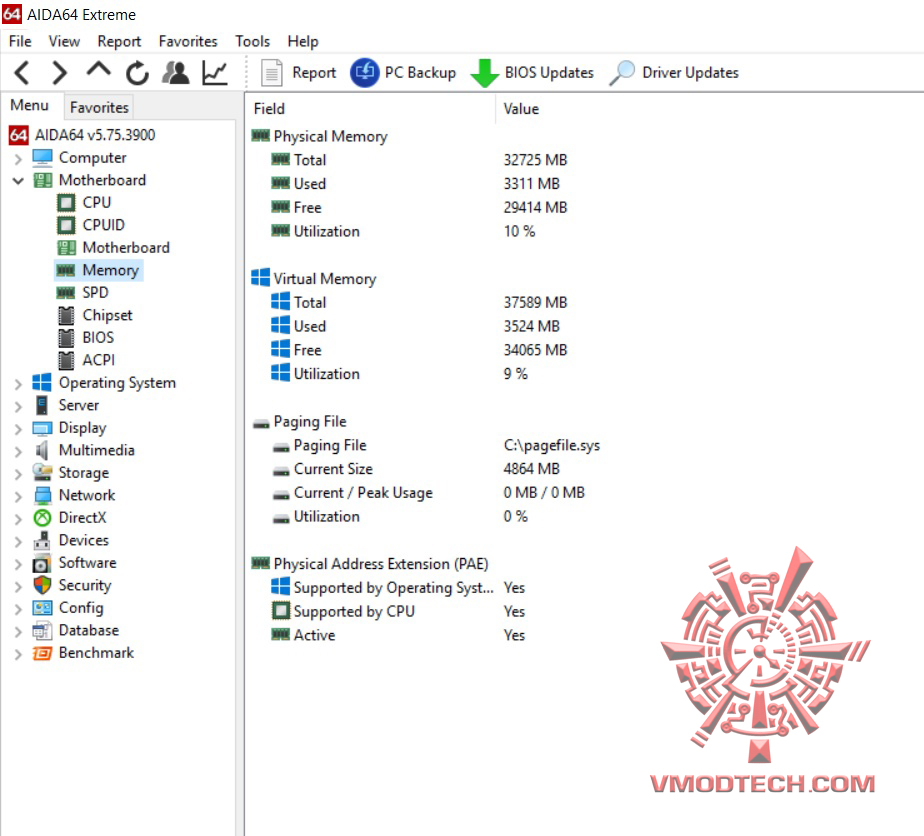
Task: Select the DirectX category
Action: (82, 517)
